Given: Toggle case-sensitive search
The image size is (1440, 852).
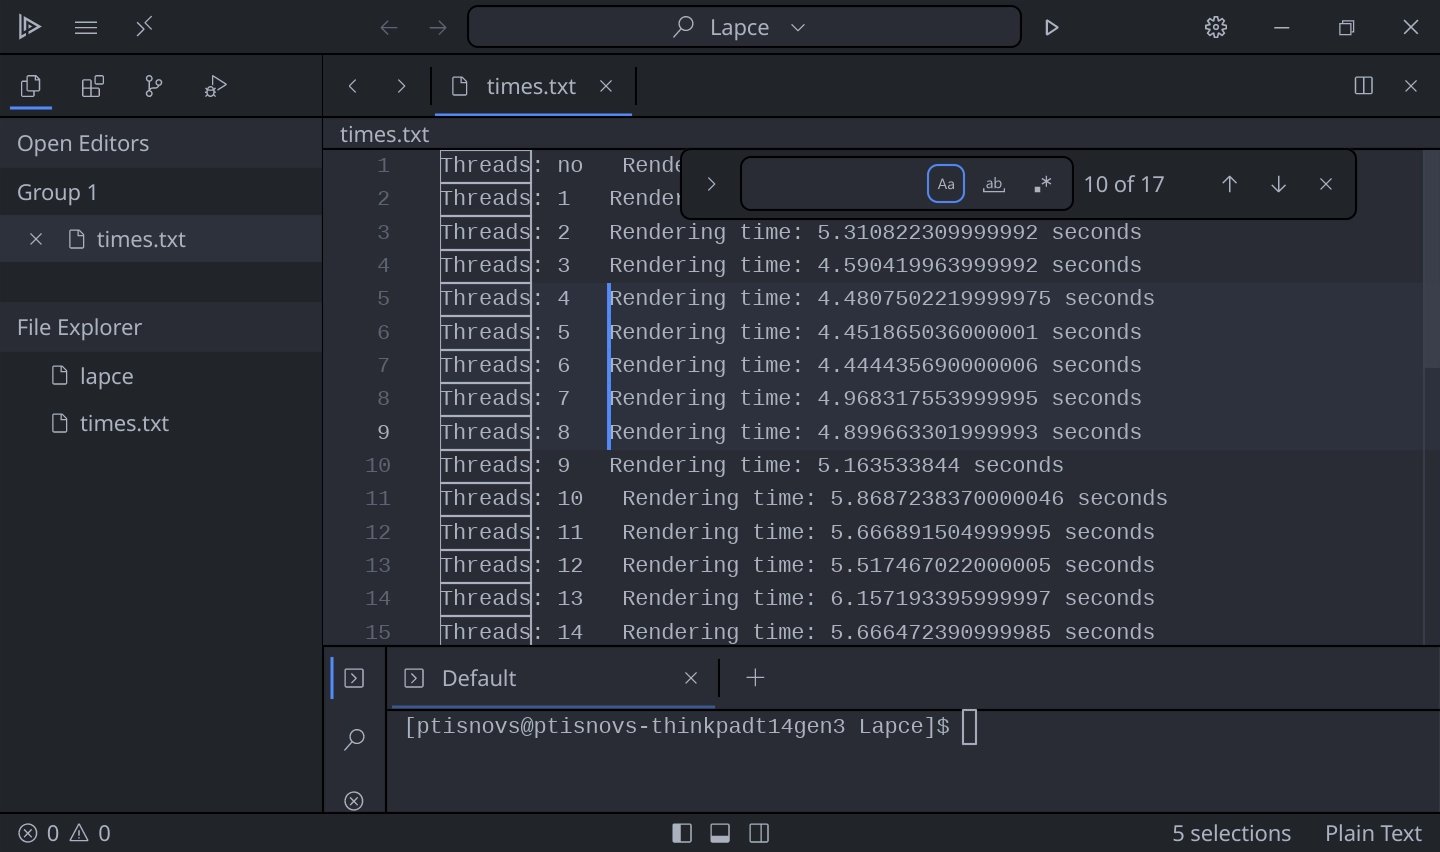Looking at the screenshot, I should [945, 184].
